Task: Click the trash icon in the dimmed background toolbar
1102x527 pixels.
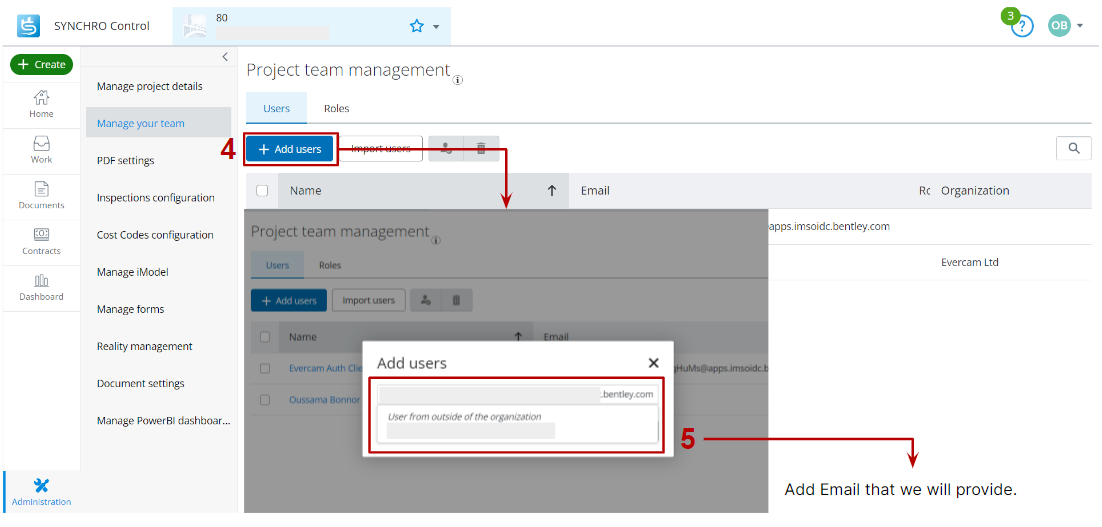Action: coord(457,300)
